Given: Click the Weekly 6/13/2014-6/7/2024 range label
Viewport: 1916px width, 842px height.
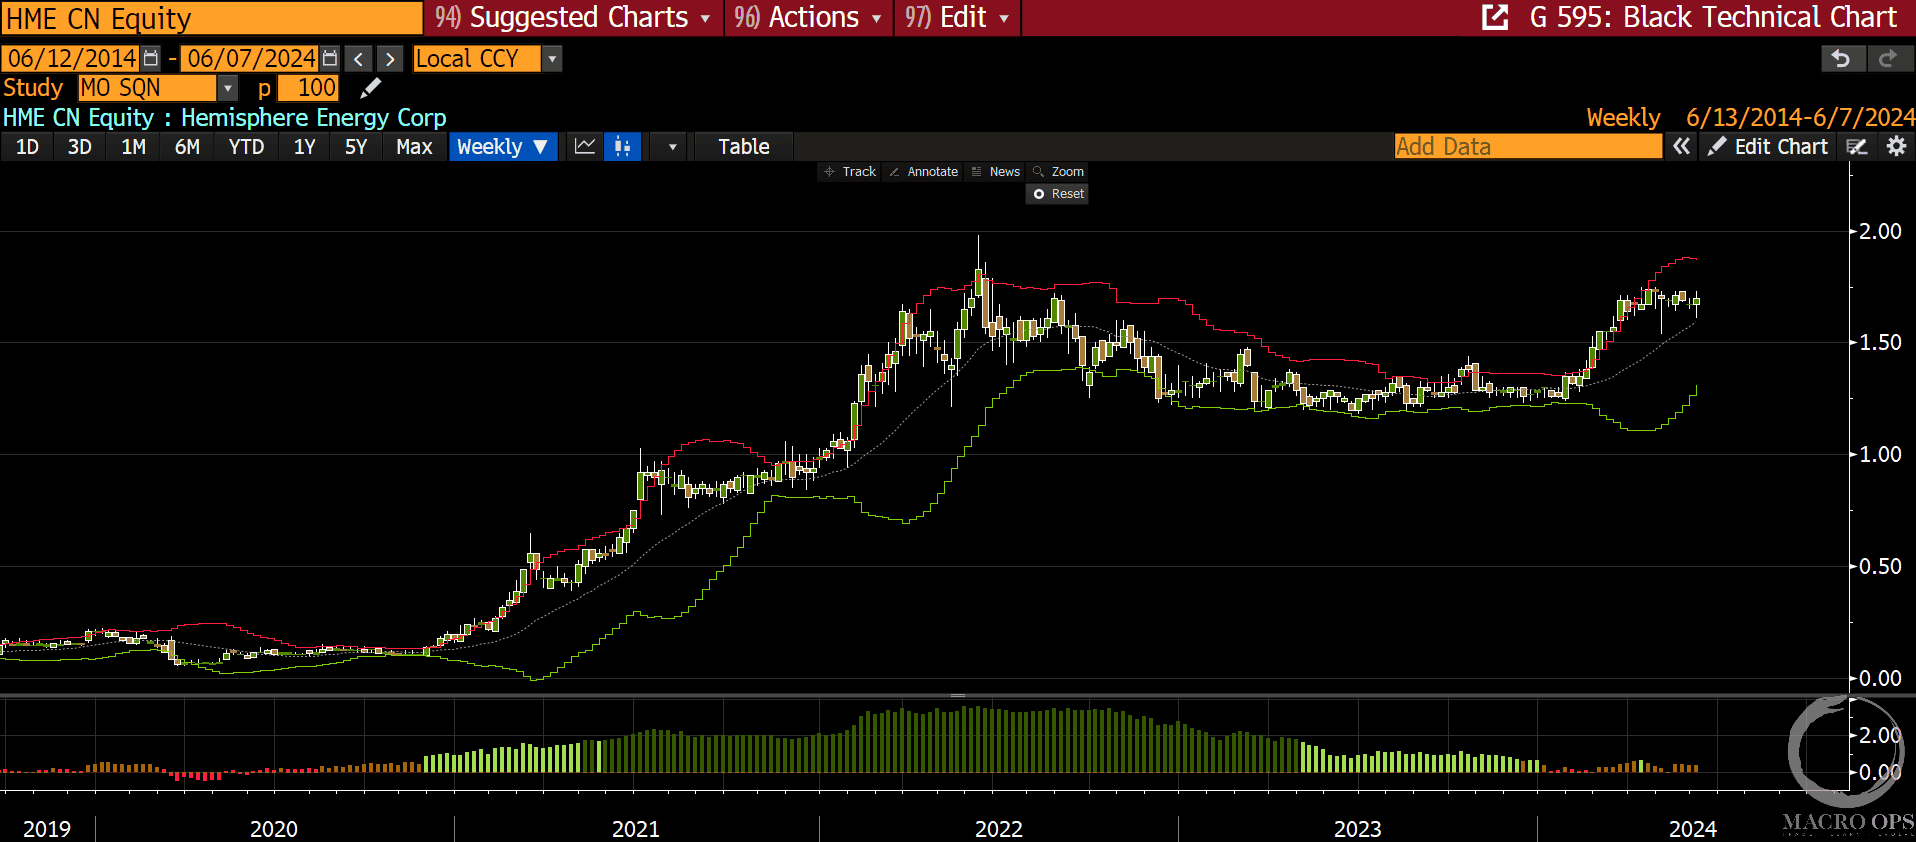Looking at the screenshot, I should pyautogui.click(x=1750, y=118).
